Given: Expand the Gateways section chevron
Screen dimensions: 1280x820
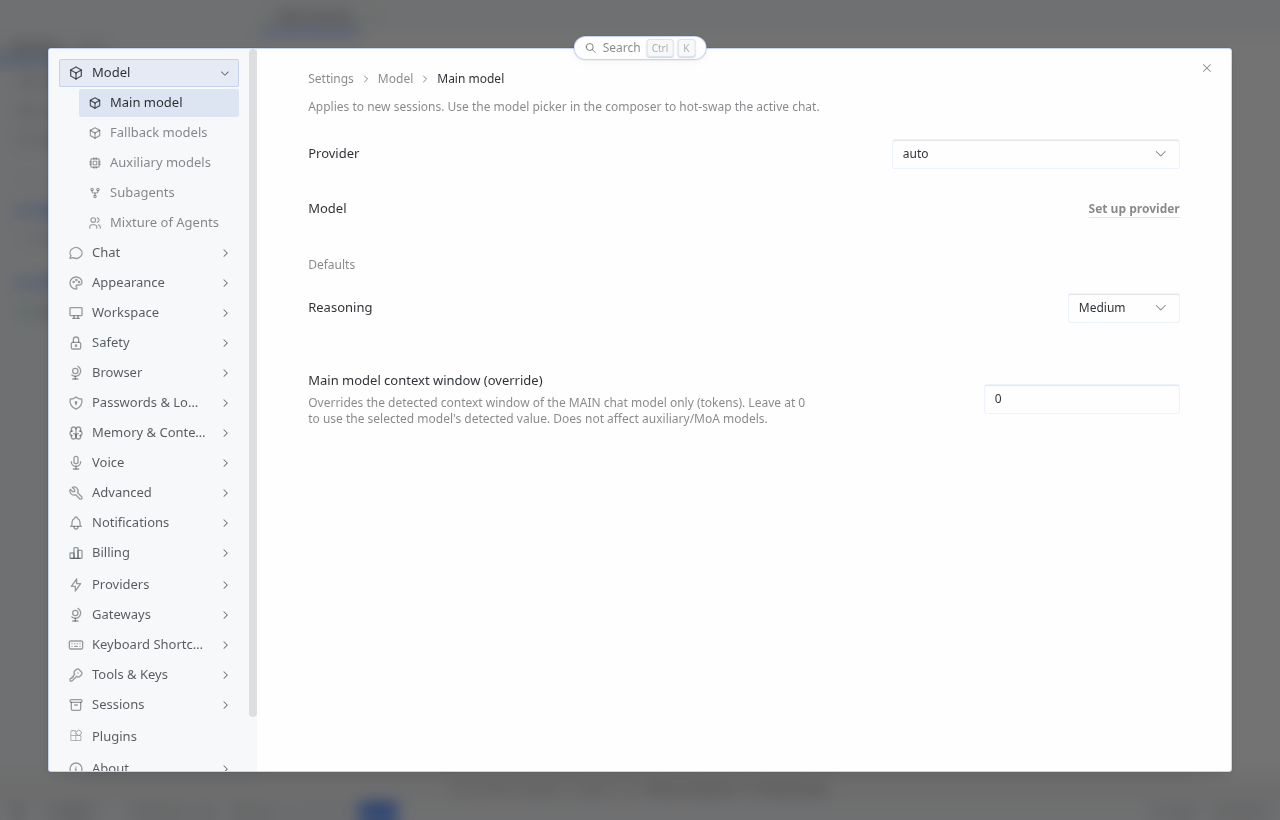Looking at the screenshot, I should (225, 615).
